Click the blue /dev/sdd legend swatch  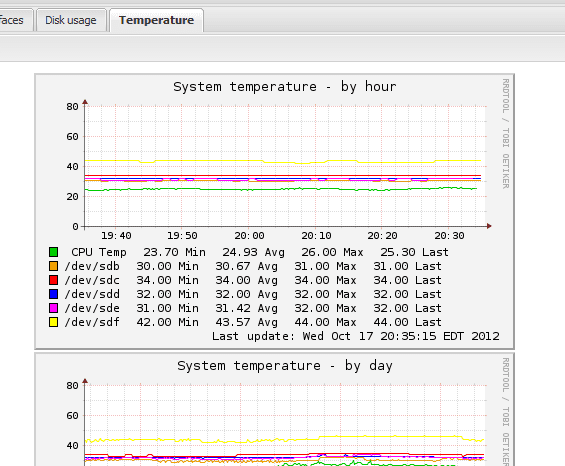[53, 294]
